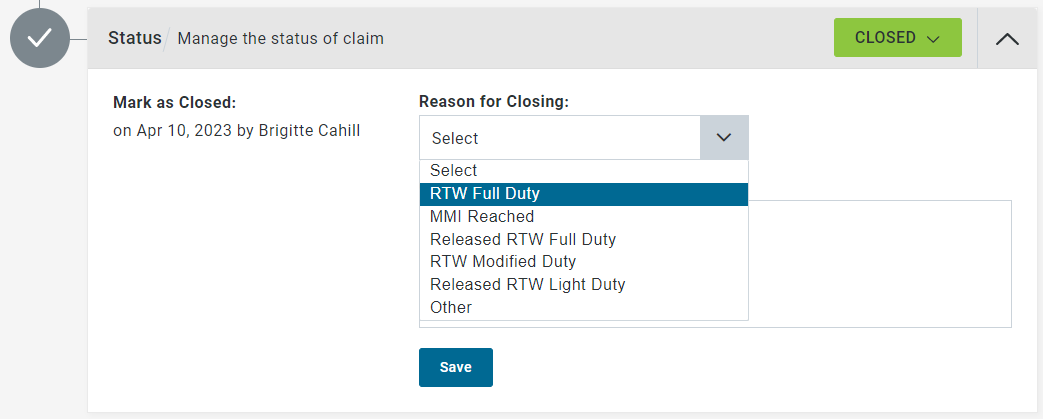Image resolution: width=1043 pixels, height=419 pixels.
Task: Click the Status section heading
Action: pos(134,38)
